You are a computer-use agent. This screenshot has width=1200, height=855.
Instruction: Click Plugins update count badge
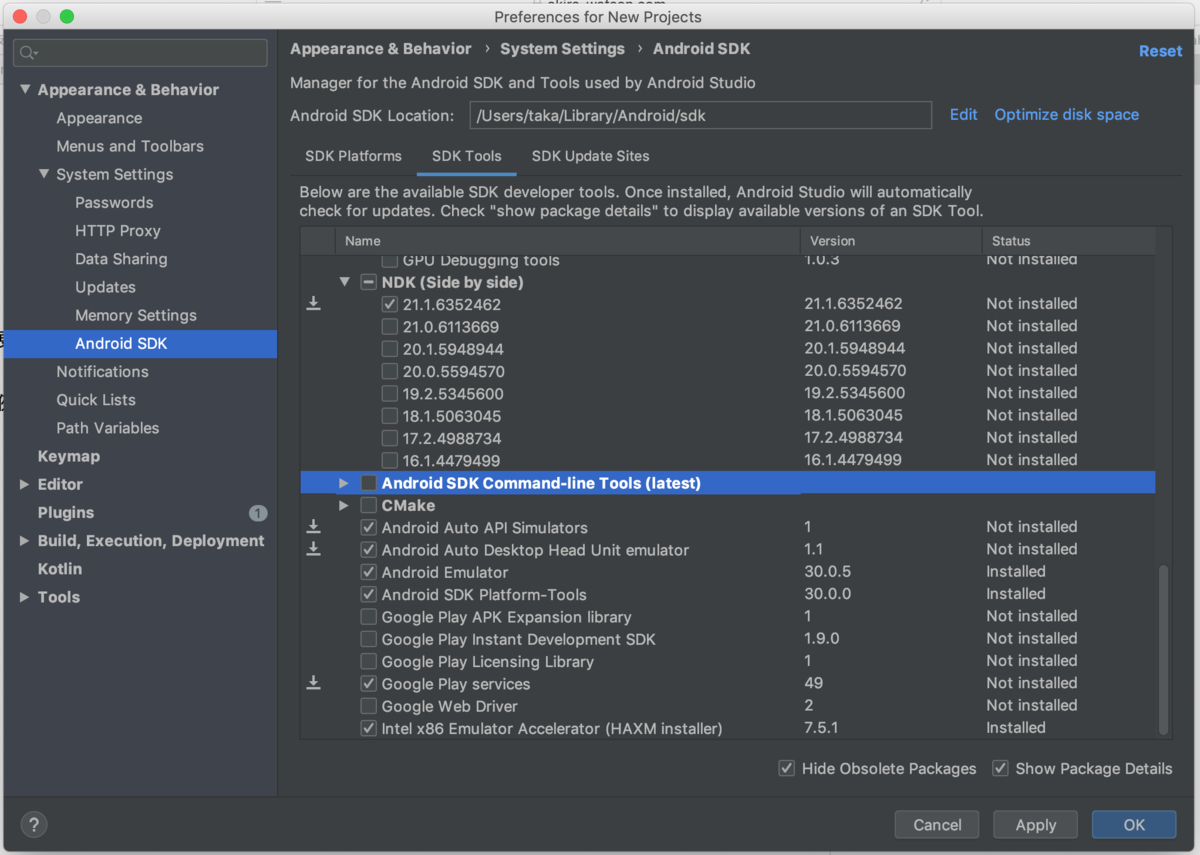coord(258,513)
